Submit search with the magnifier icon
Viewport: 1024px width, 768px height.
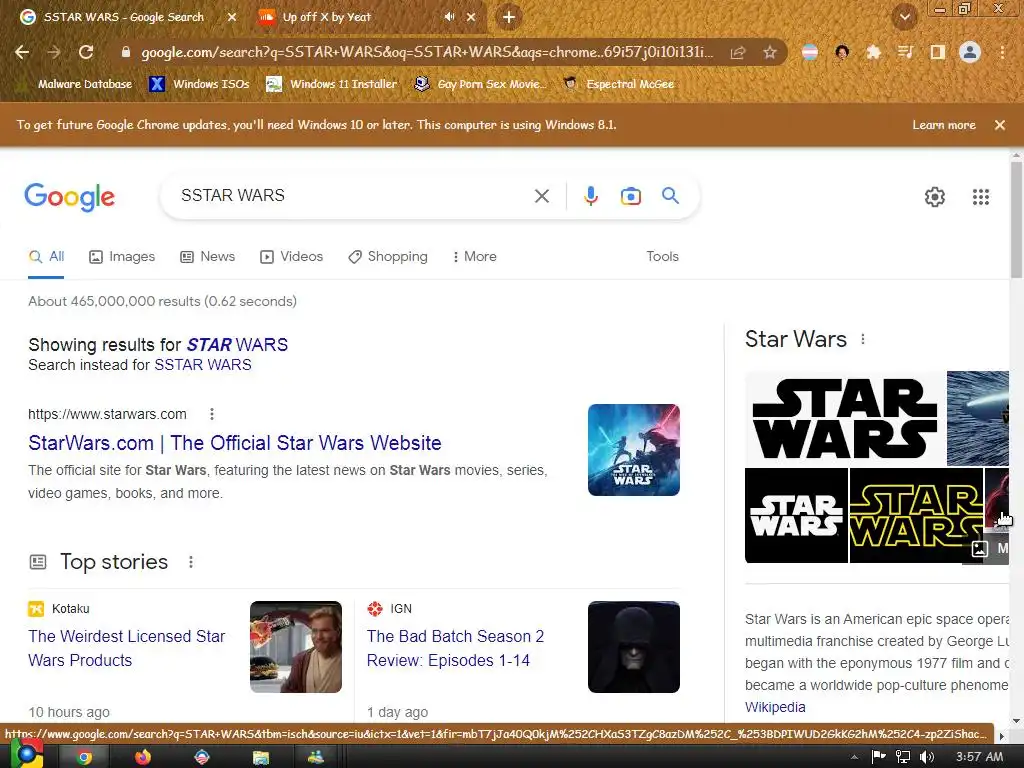click(x=670, y=195)
